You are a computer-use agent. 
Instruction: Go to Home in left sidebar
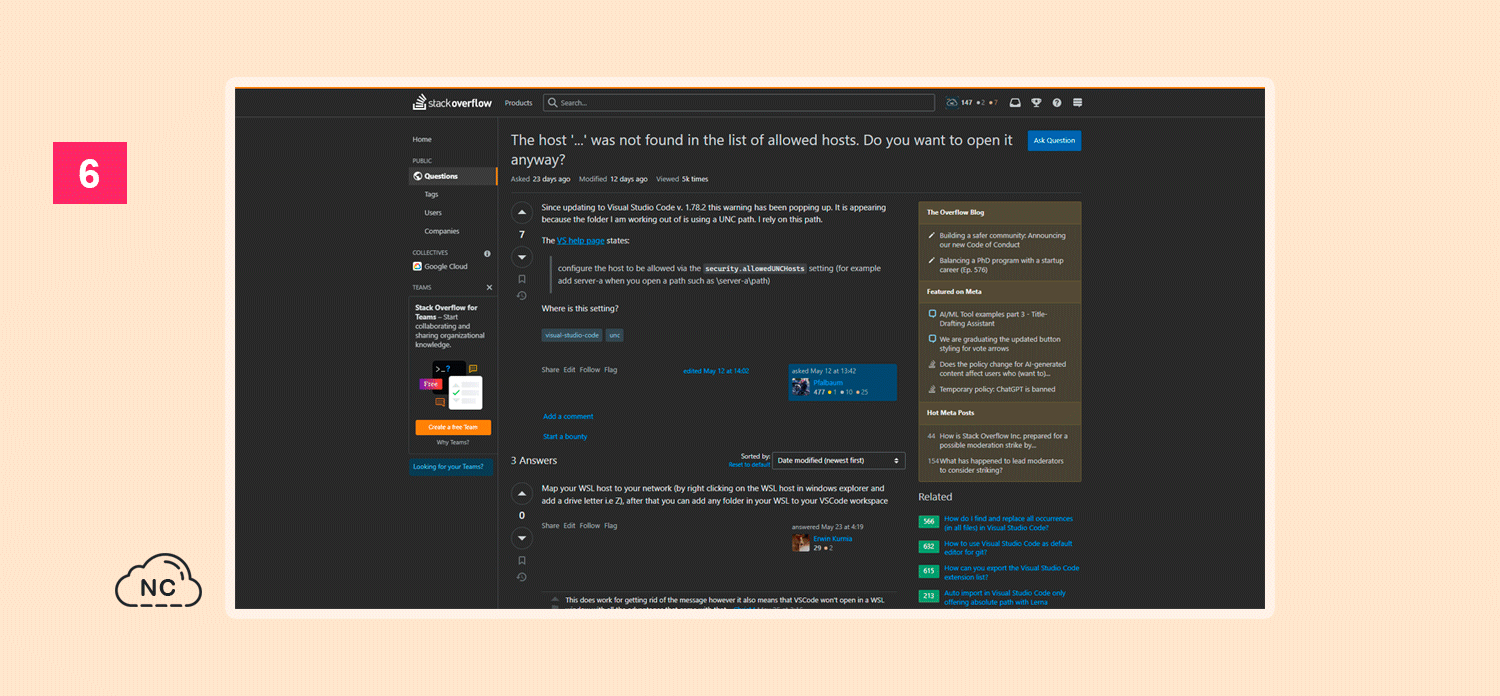point(422,139)
